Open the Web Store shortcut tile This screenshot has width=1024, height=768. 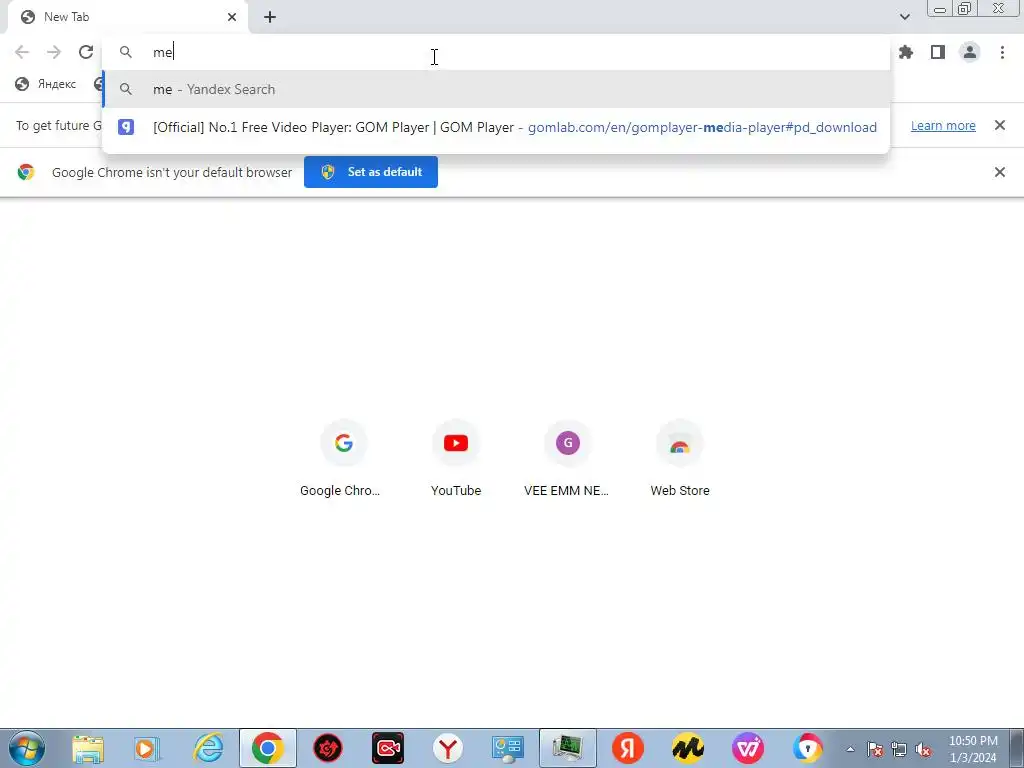coord(680,459)
